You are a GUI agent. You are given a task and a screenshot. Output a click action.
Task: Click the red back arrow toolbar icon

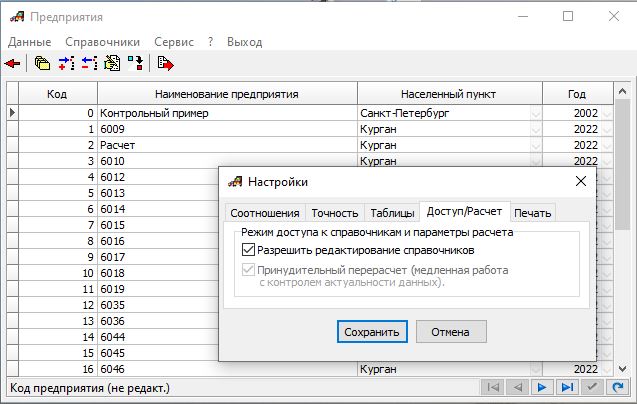coord(13,64)
